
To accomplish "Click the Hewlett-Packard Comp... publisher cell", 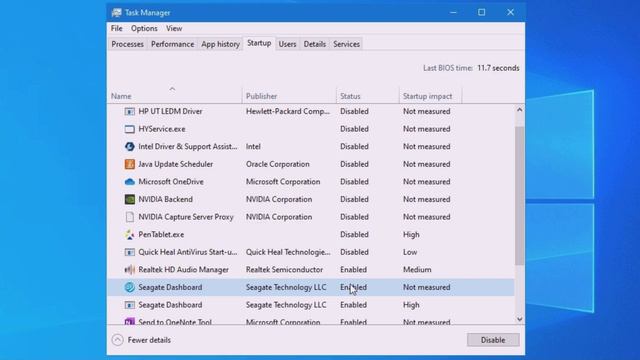I will pyautogui.click(x=288, y=111).
